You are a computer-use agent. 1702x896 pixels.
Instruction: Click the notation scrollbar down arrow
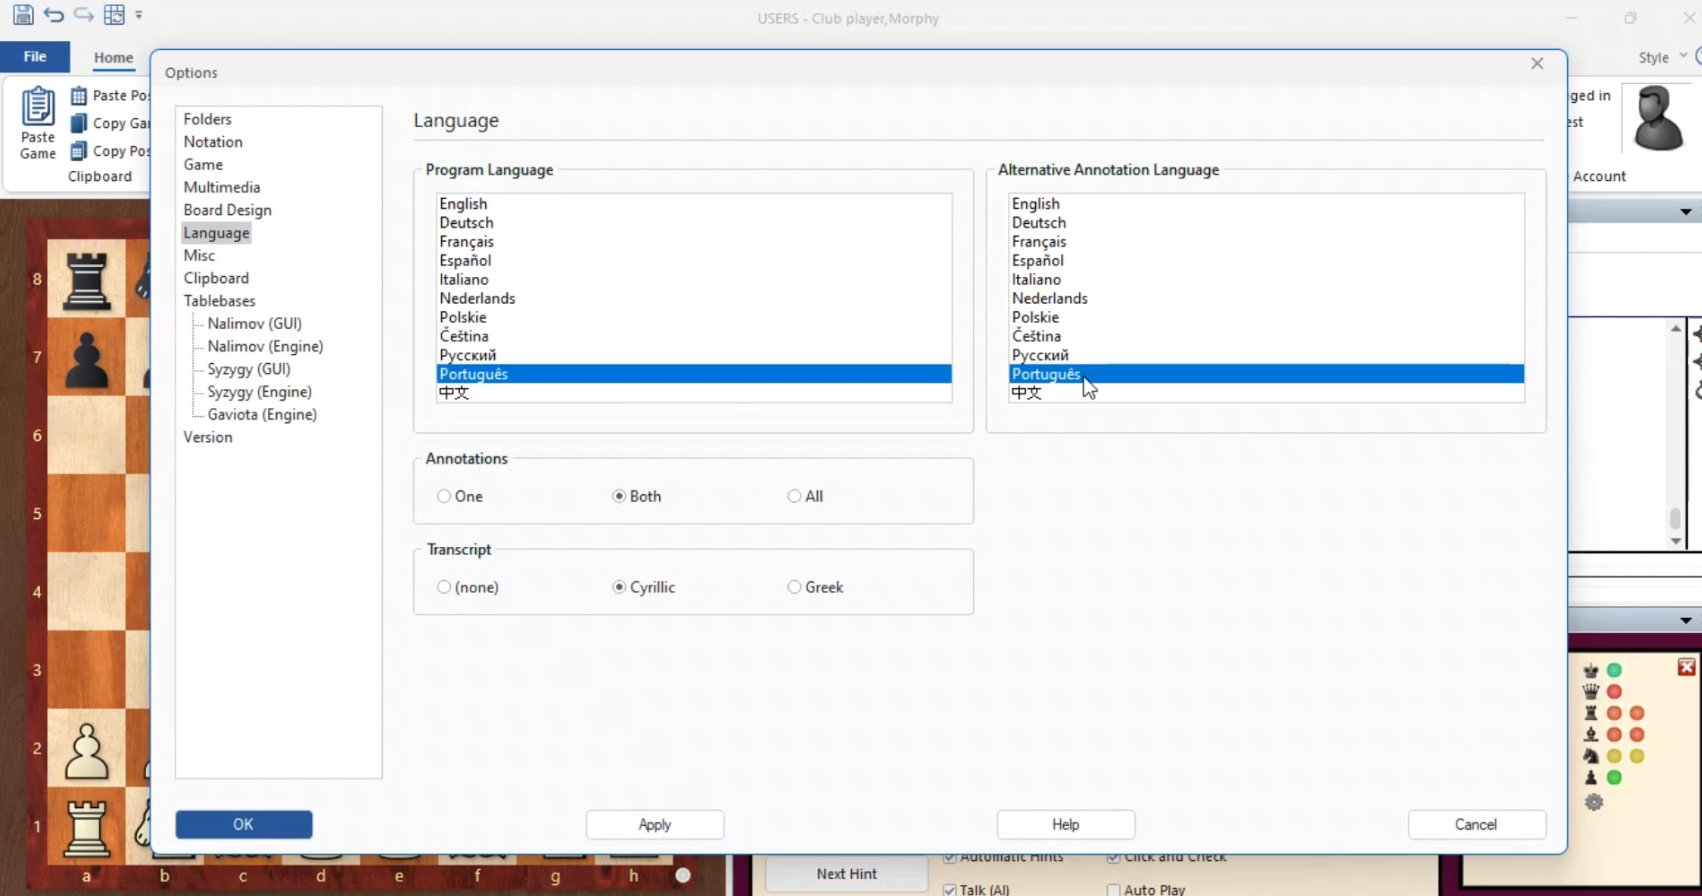(1676, 541)
